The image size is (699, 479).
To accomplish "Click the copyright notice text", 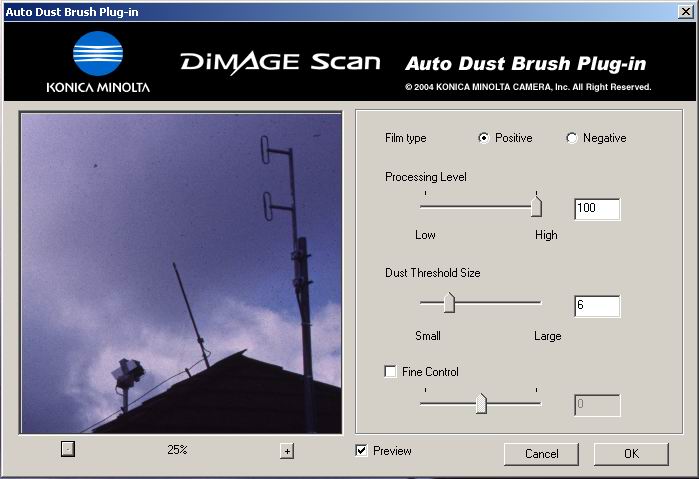I will (528, 87).
